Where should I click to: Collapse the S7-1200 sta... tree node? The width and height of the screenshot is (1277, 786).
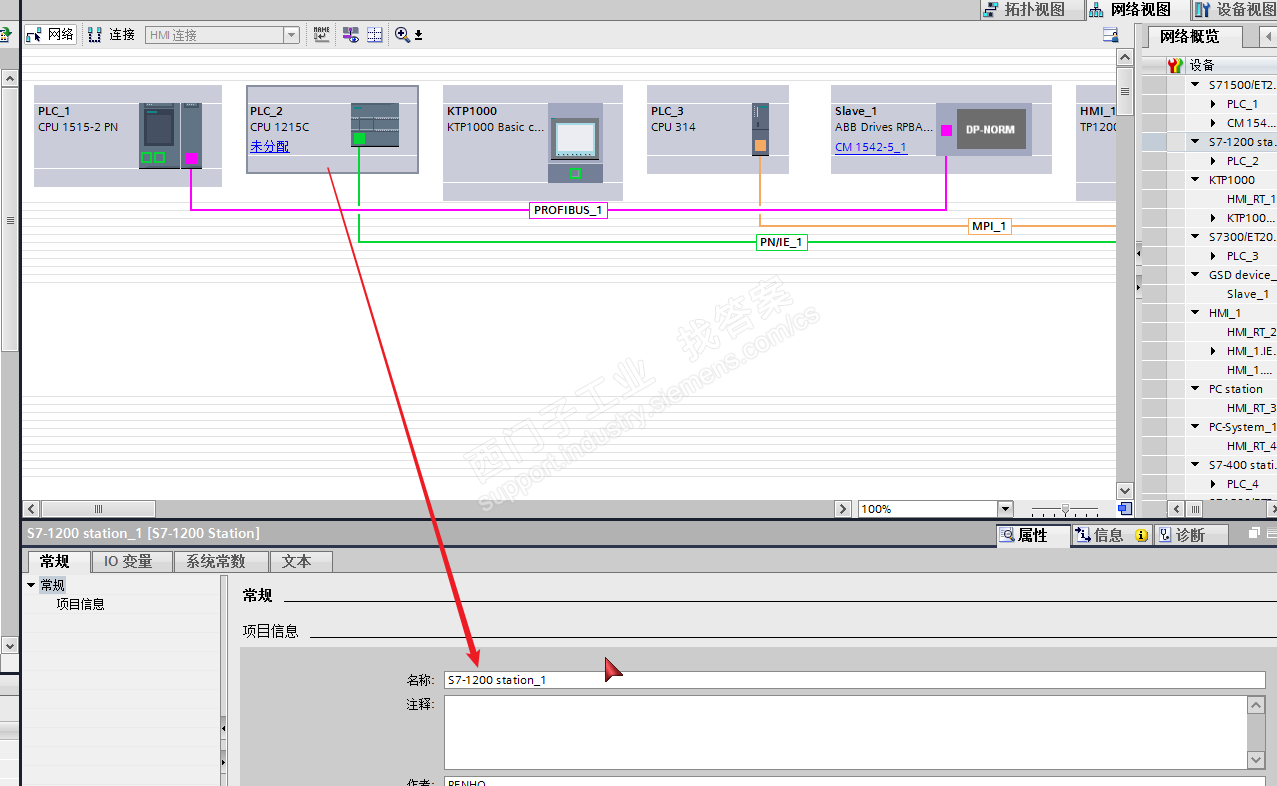click(x=1195, y=142)
